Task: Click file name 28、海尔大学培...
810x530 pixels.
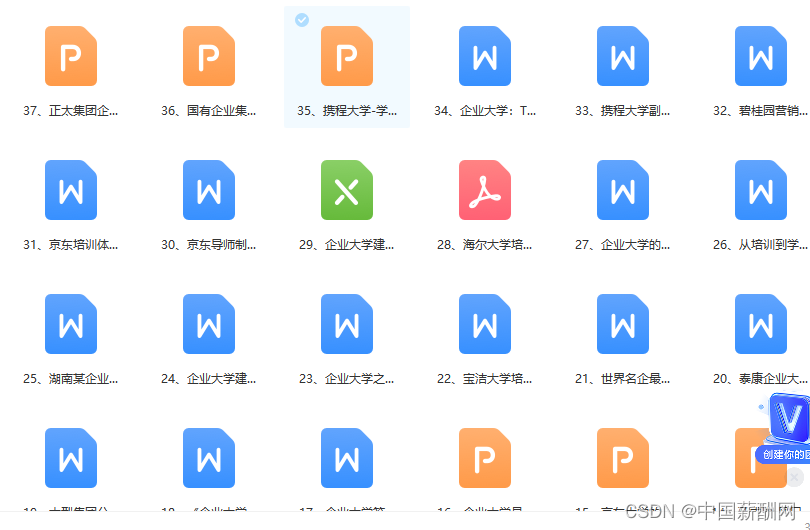Action: (x=485, y=245)
